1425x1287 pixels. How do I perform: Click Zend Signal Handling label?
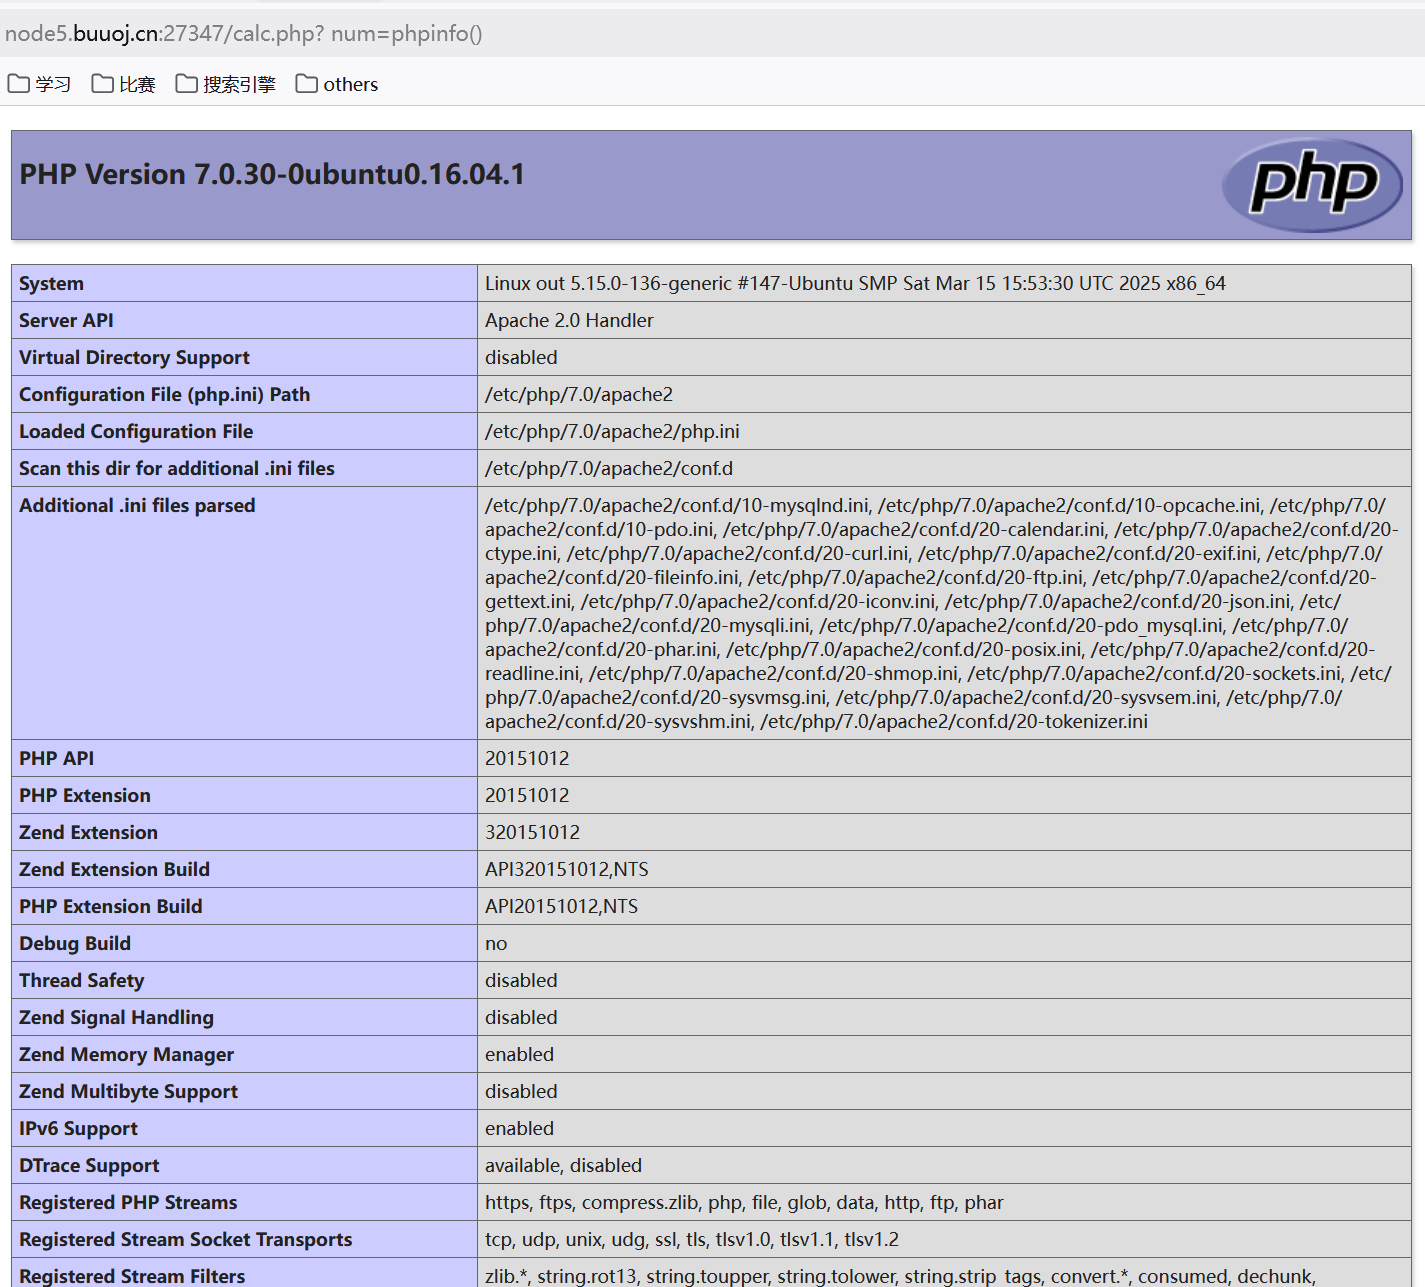116,1017
